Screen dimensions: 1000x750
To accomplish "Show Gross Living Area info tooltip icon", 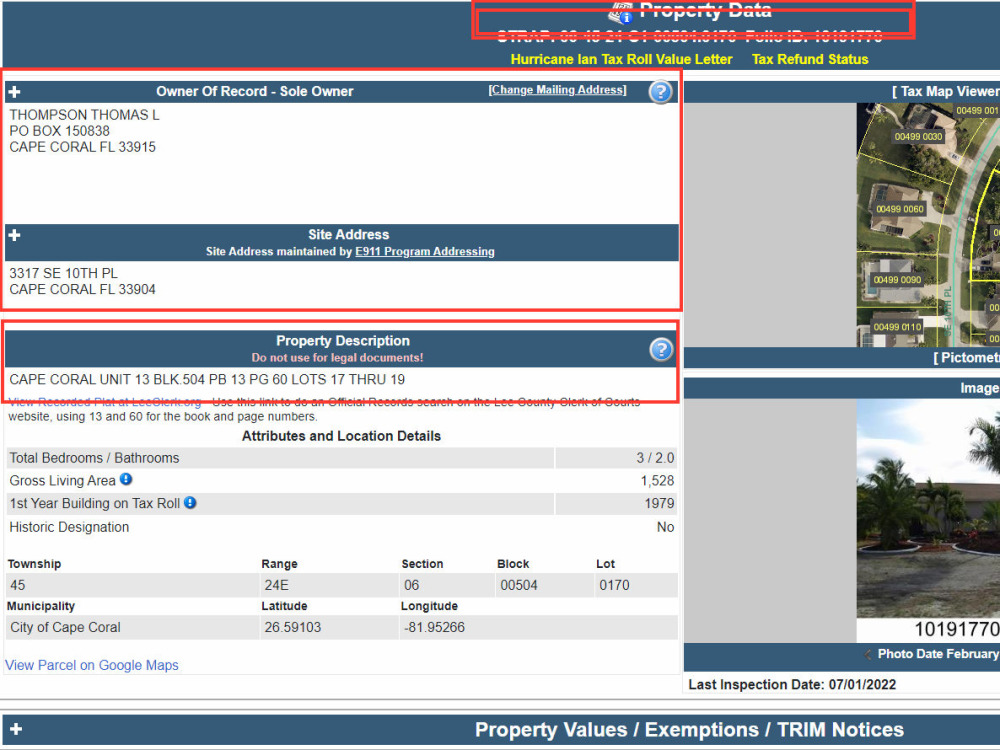I will pyautogui.click(x=126, y=479).
